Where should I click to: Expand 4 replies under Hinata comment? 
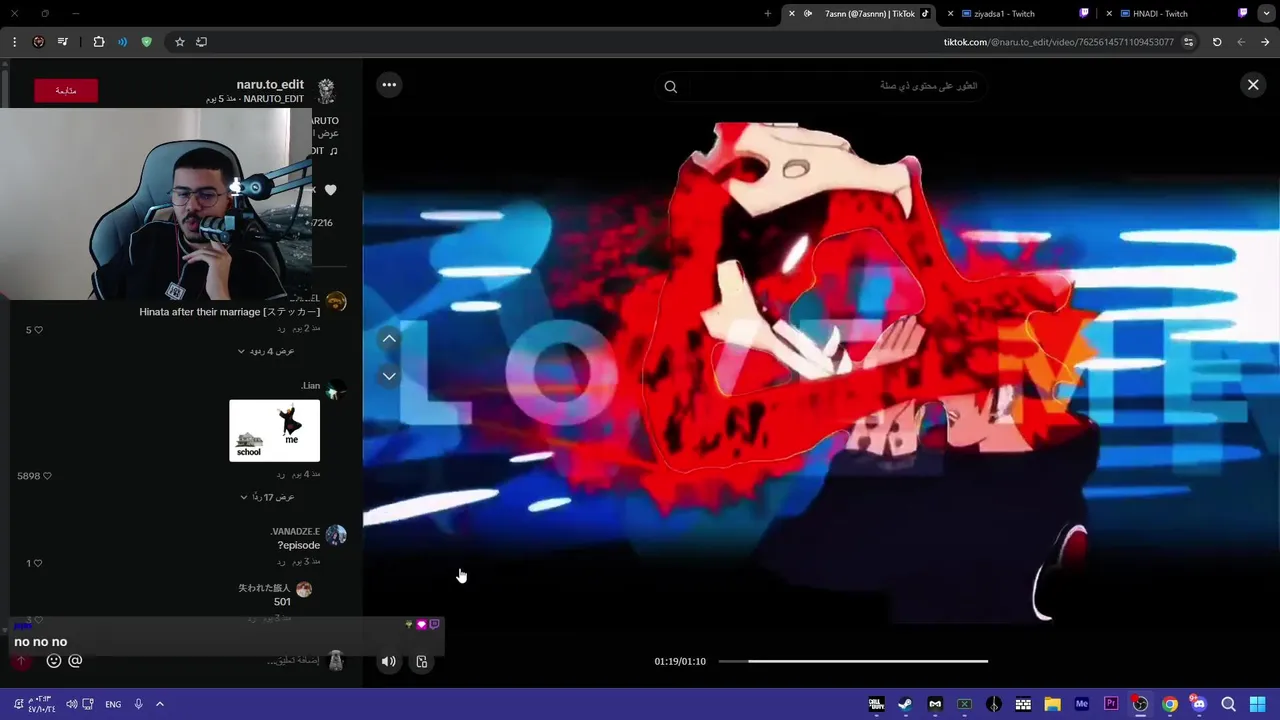266,351
